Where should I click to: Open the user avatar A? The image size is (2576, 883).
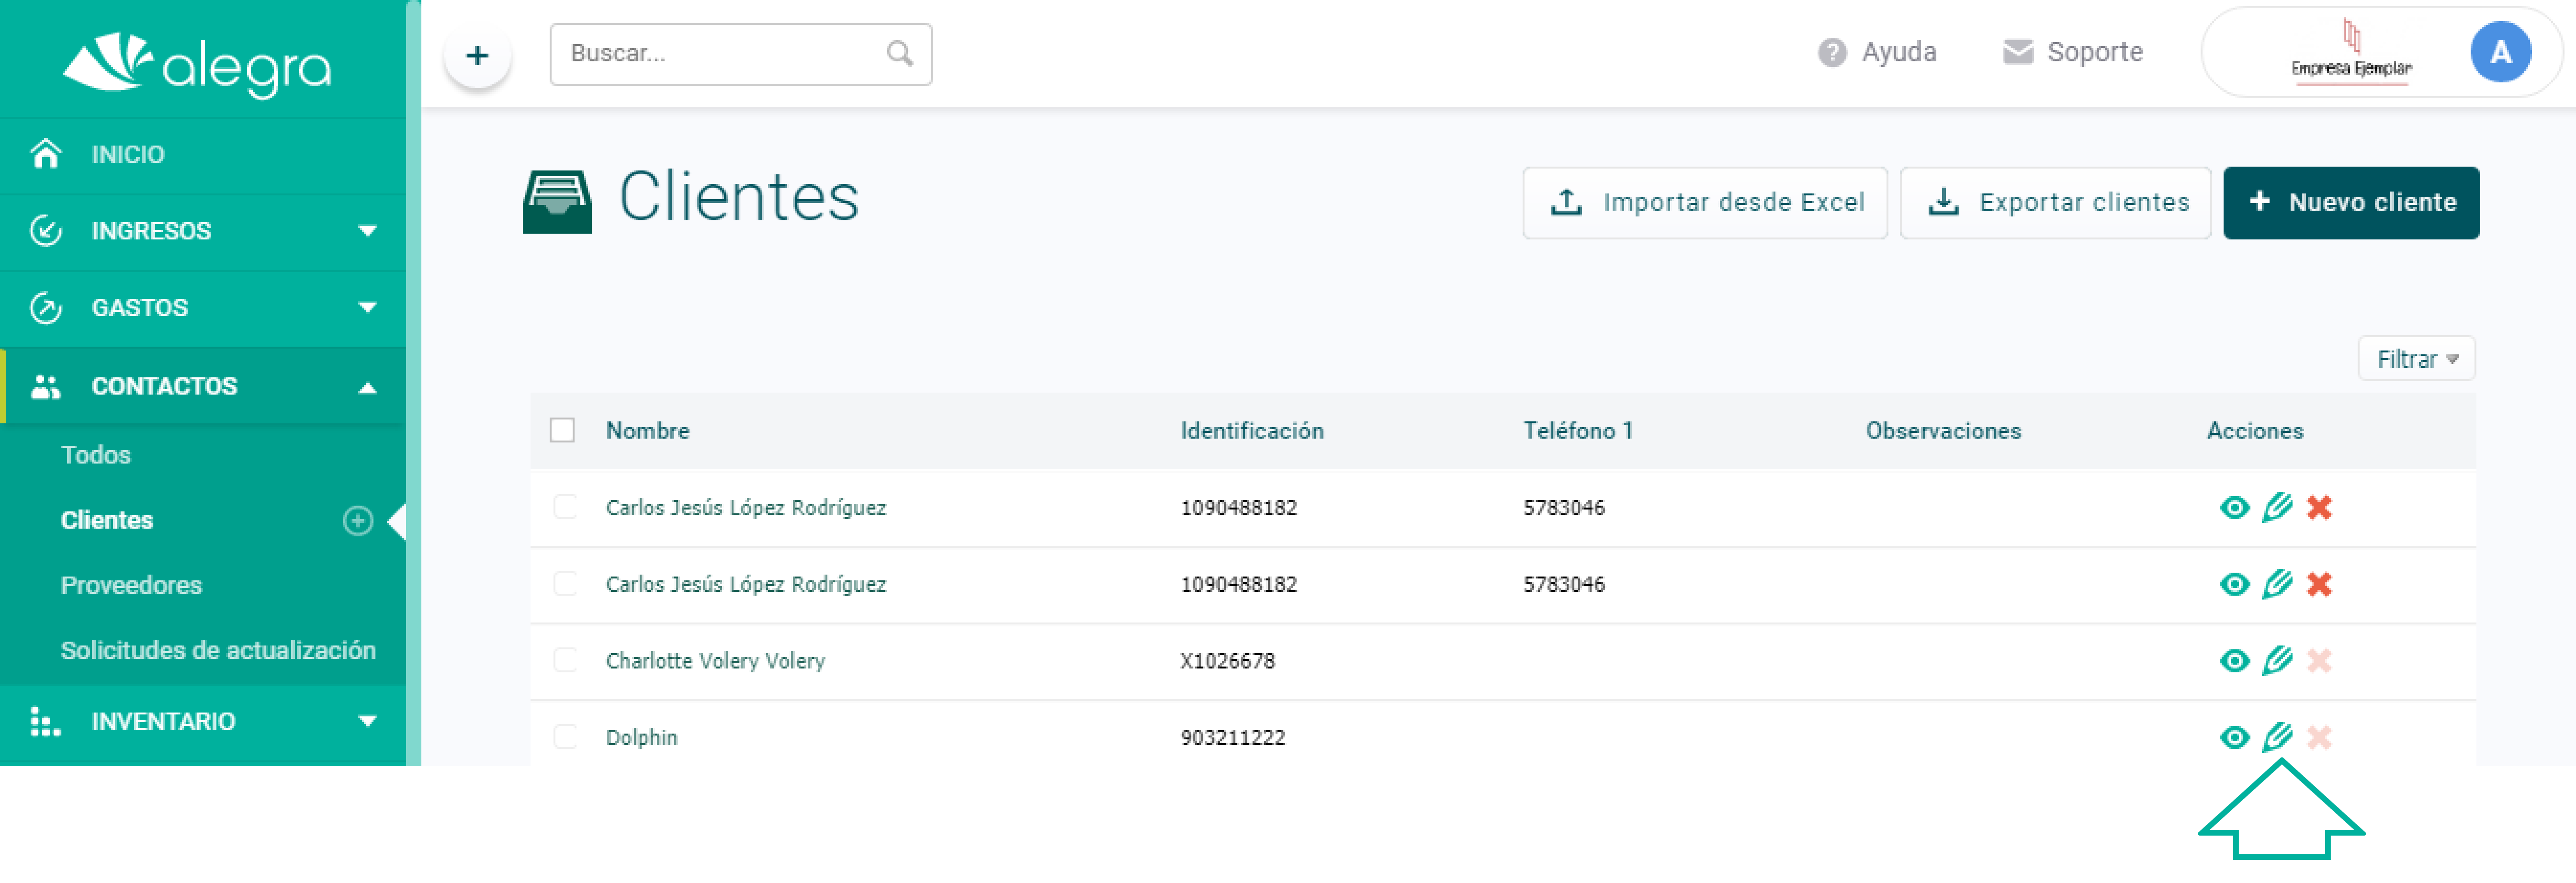2500,52
